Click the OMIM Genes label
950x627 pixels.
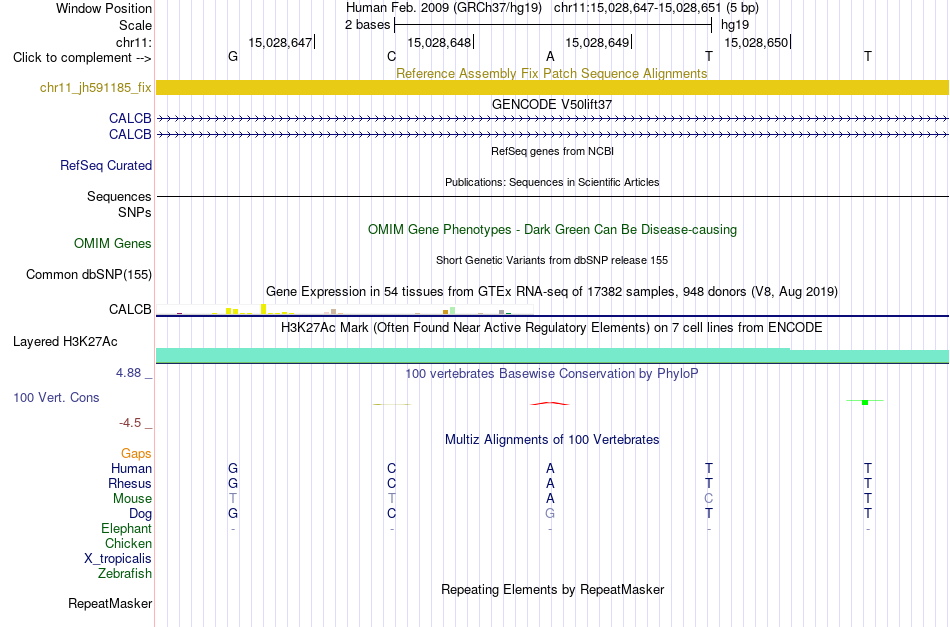tap(113, 244)
